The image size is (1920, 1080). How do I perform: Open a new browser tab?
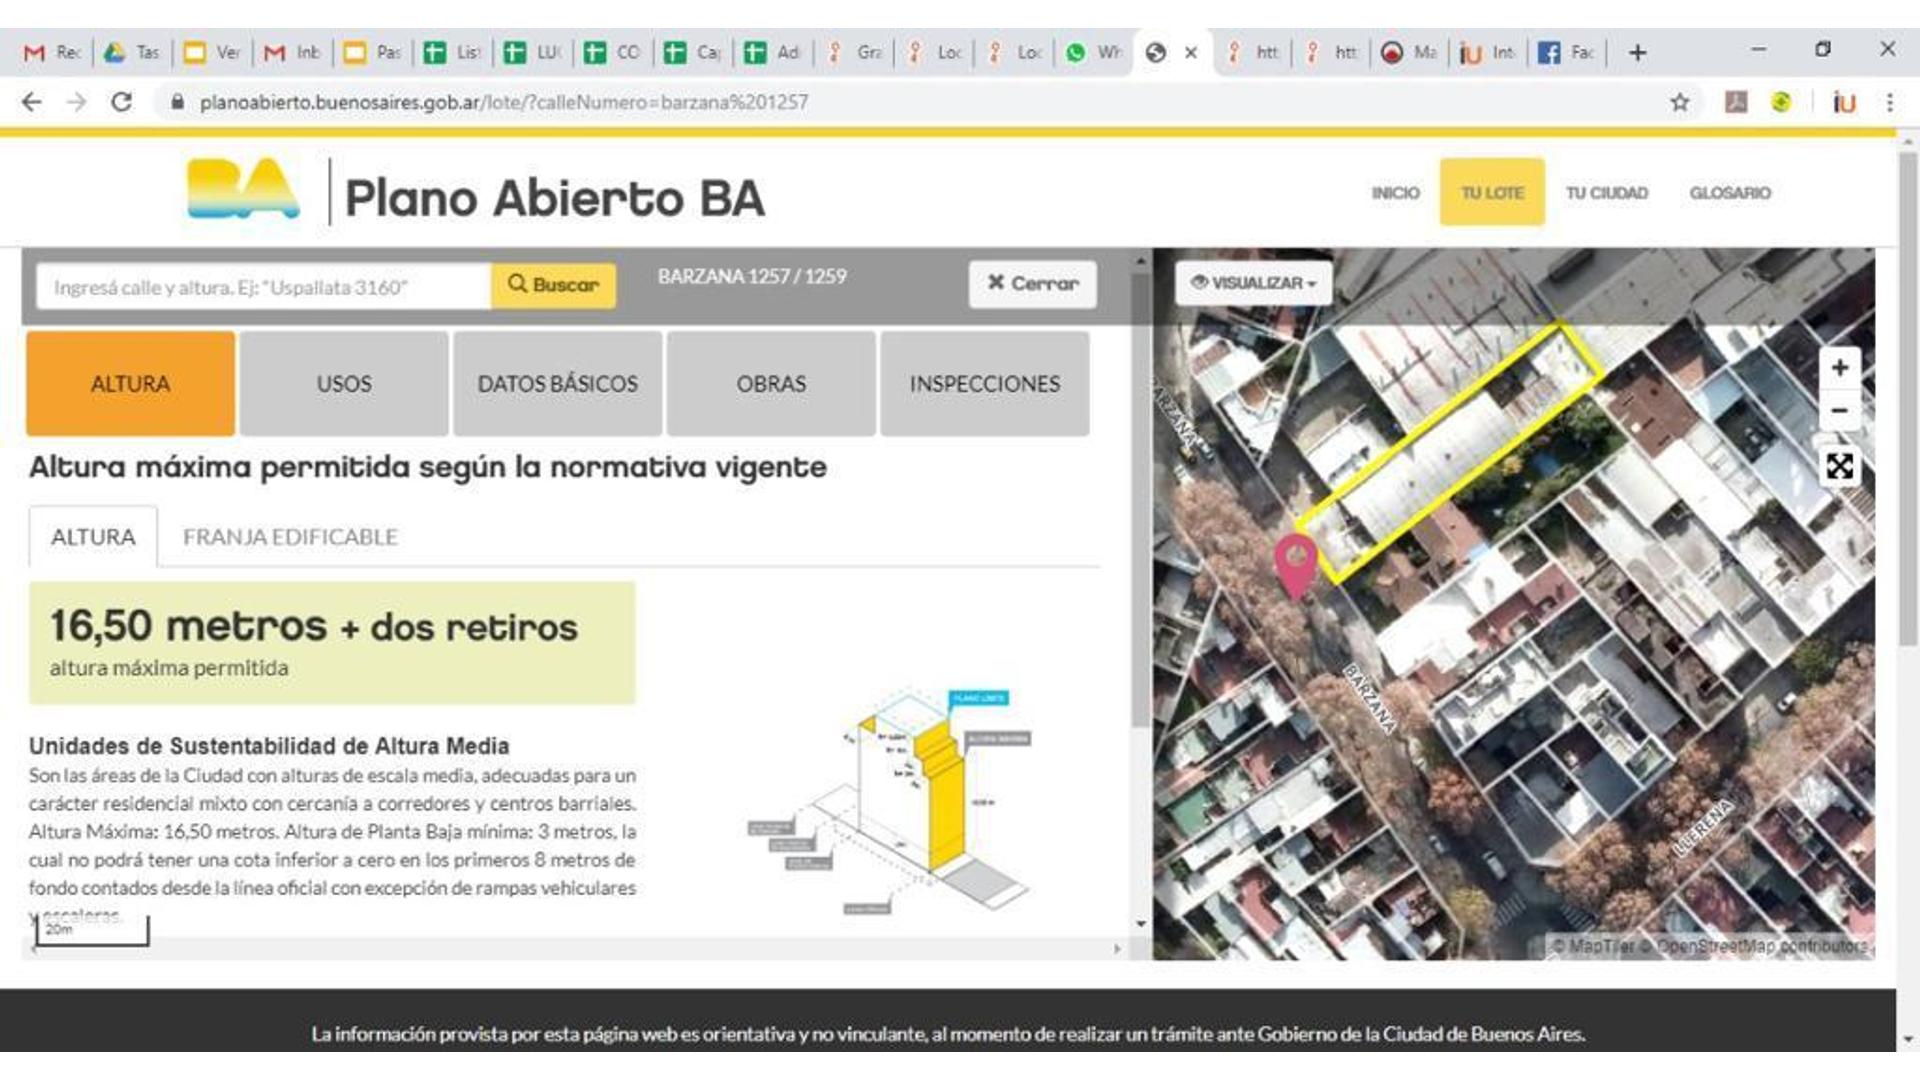(x=1637, y=53)
